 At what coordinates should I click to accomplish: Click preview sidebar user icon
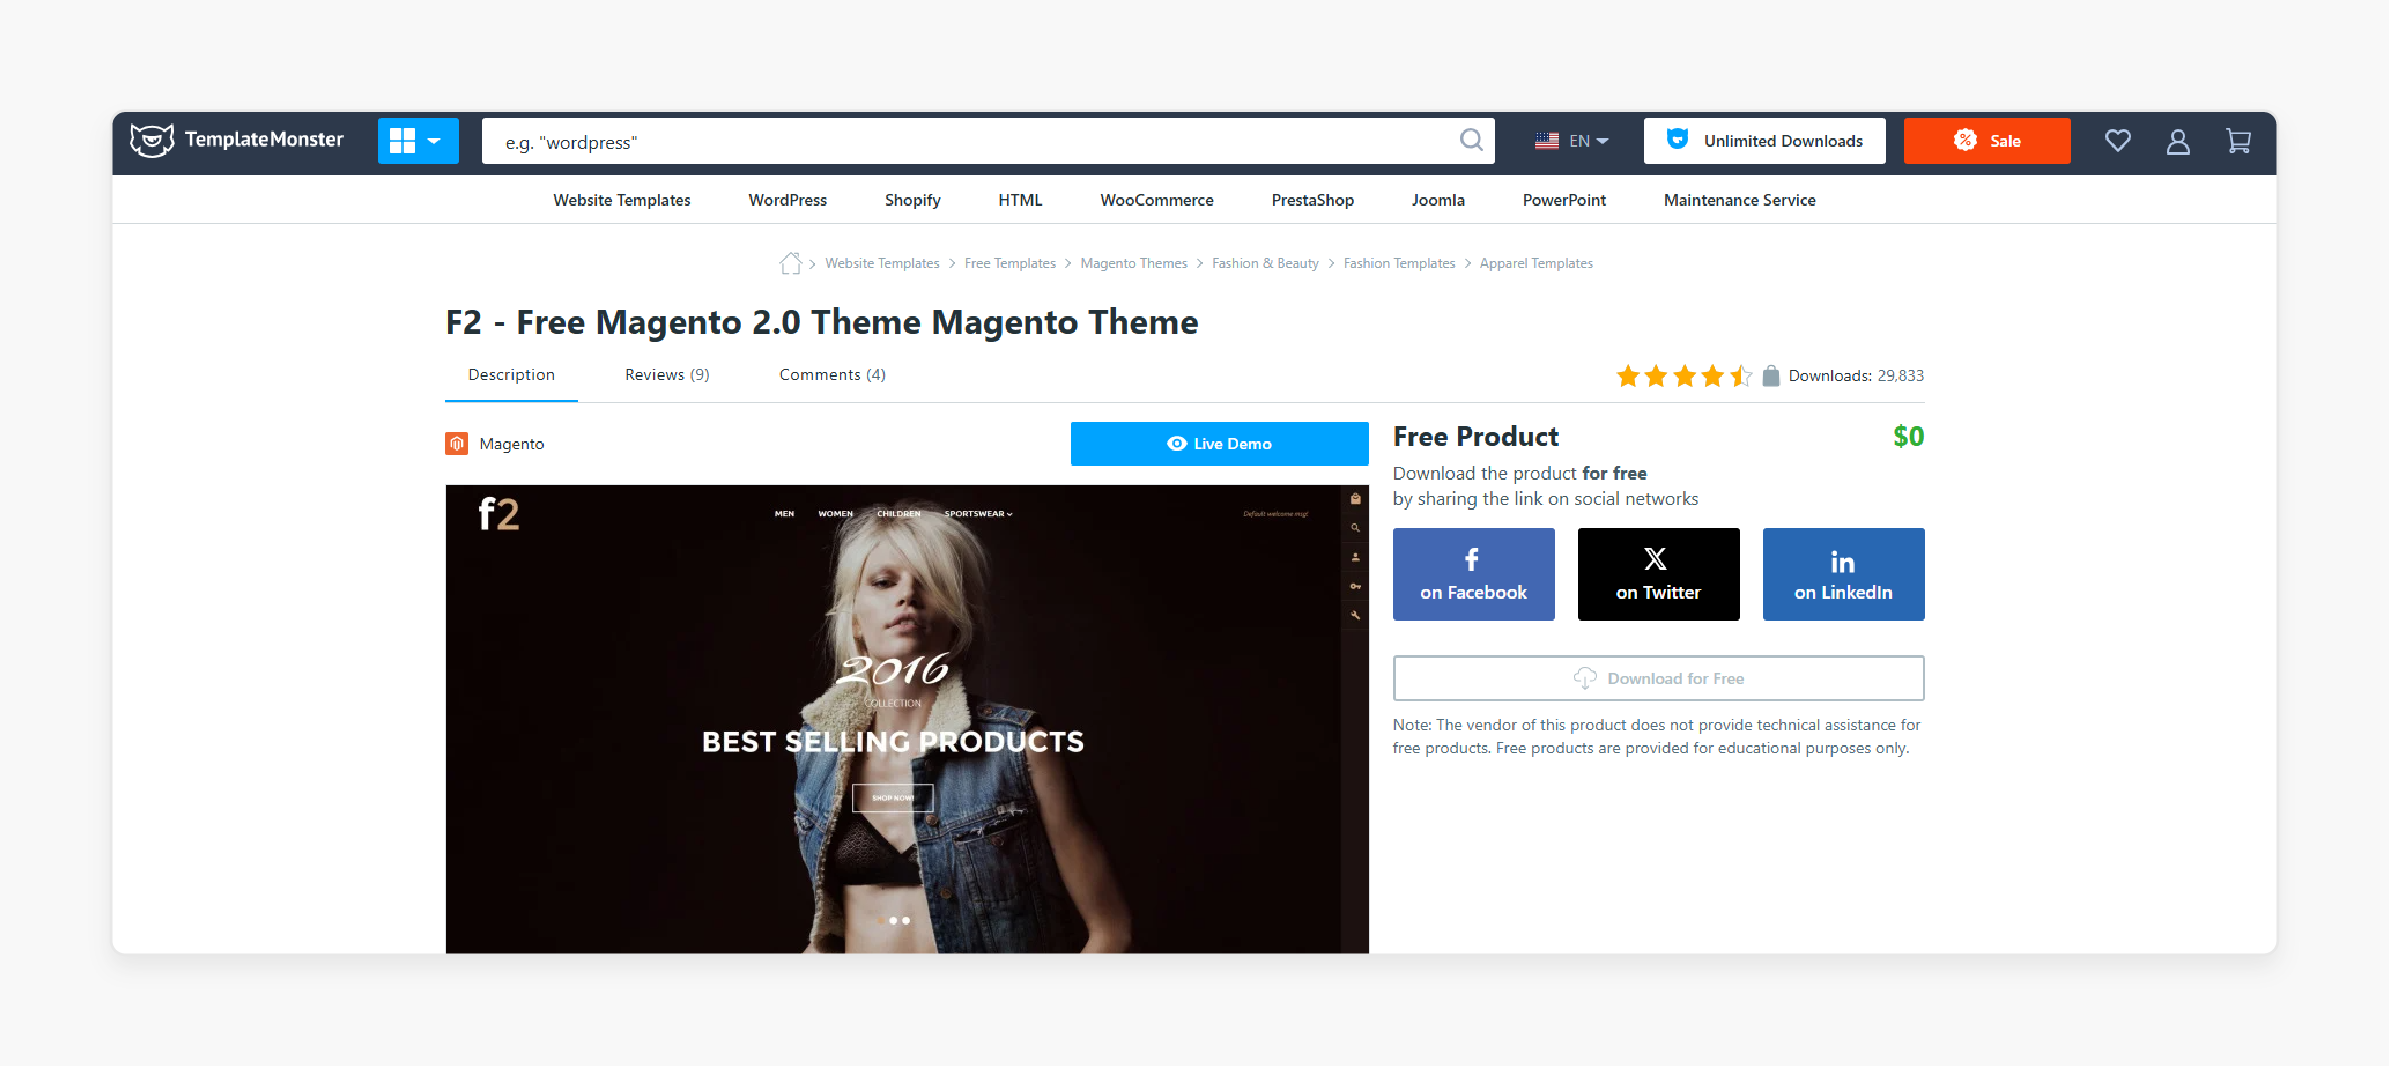pyautogui.click(x=1356, y=557)
